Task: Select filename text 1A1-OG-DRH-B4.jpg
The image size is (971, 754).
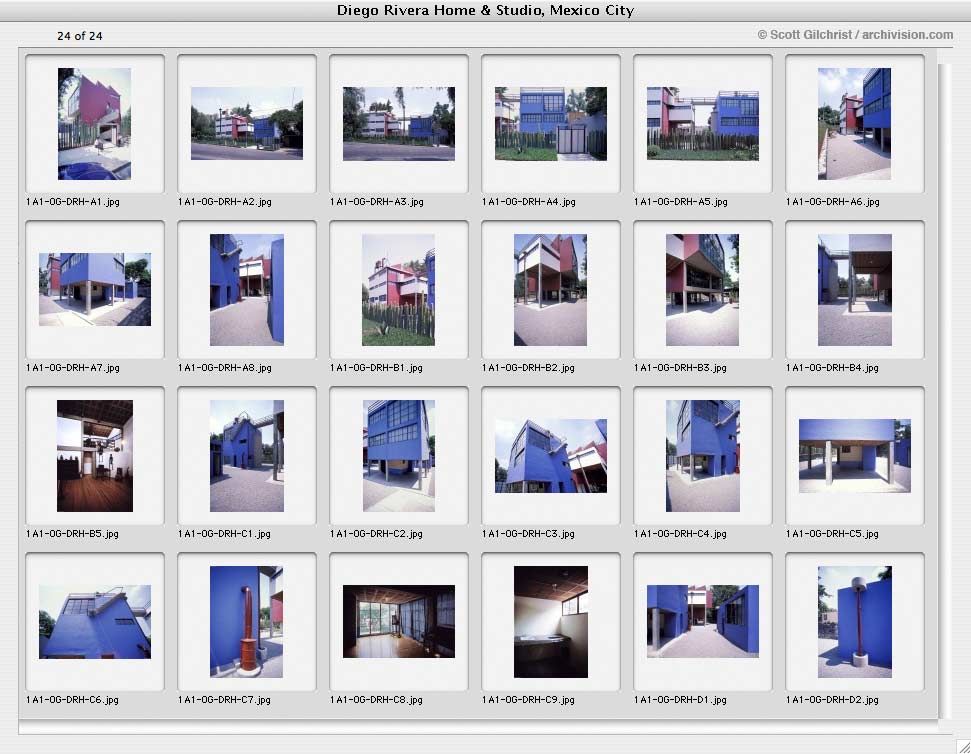Action: pos(832,368)
